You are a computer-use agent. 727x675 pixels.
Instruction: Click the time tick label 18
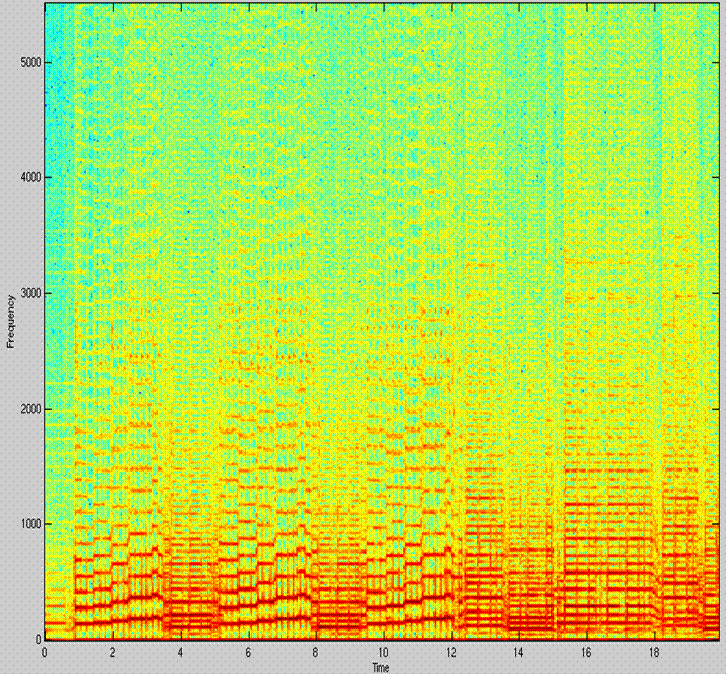[x=654, y=653]
